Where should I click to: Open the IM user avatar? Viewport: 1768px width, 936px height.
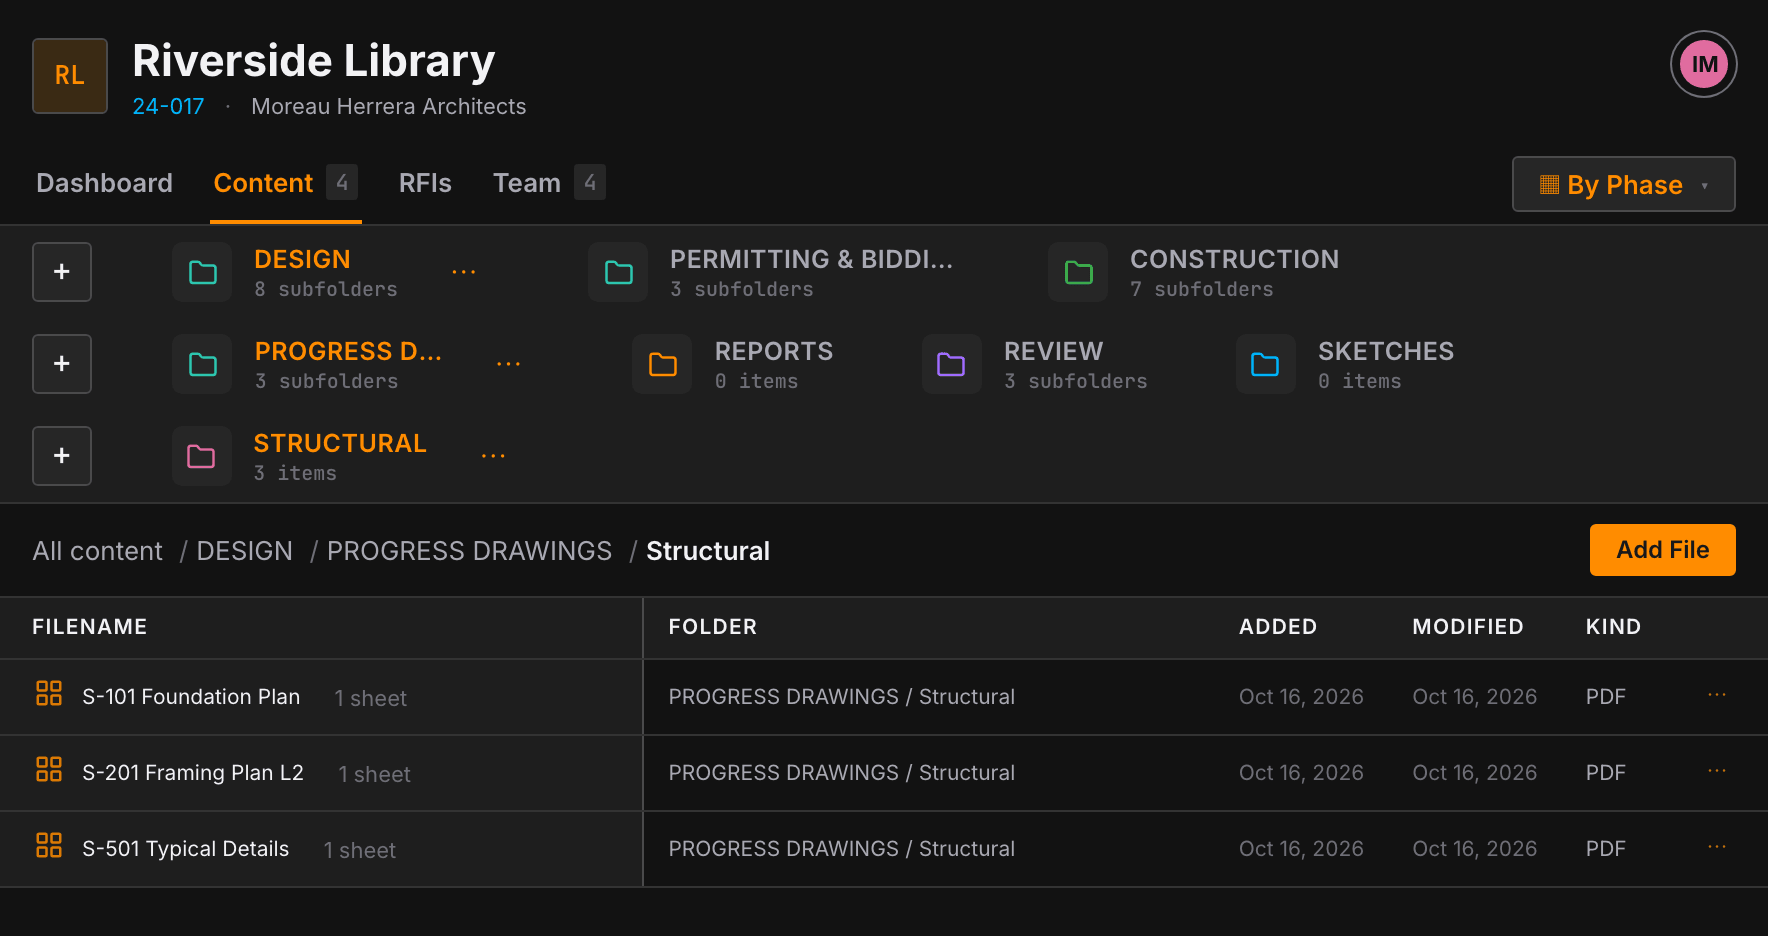1703,65
